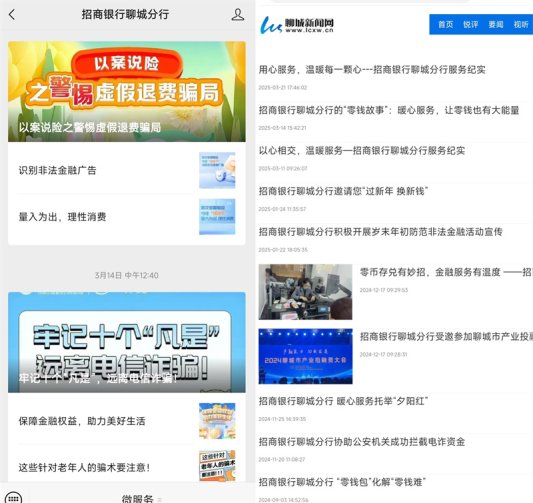The image size is (533, 503).
Task: Open the 视听 tab
Action: click(x=521, y=24)
